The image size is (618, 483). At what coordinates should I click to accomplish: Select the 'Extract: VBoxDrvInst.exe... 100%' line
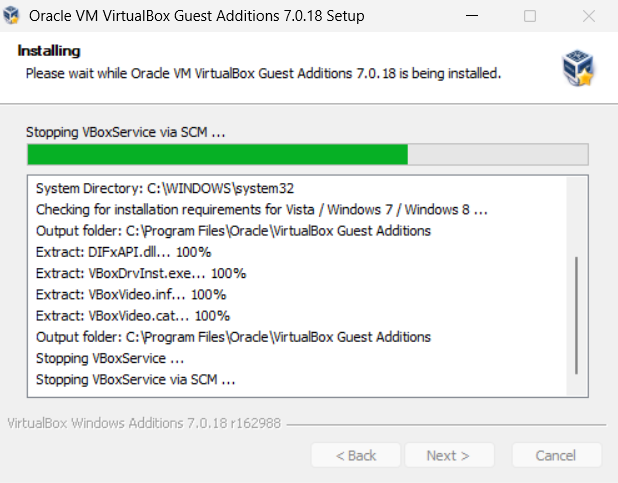(x=140, y=273)
